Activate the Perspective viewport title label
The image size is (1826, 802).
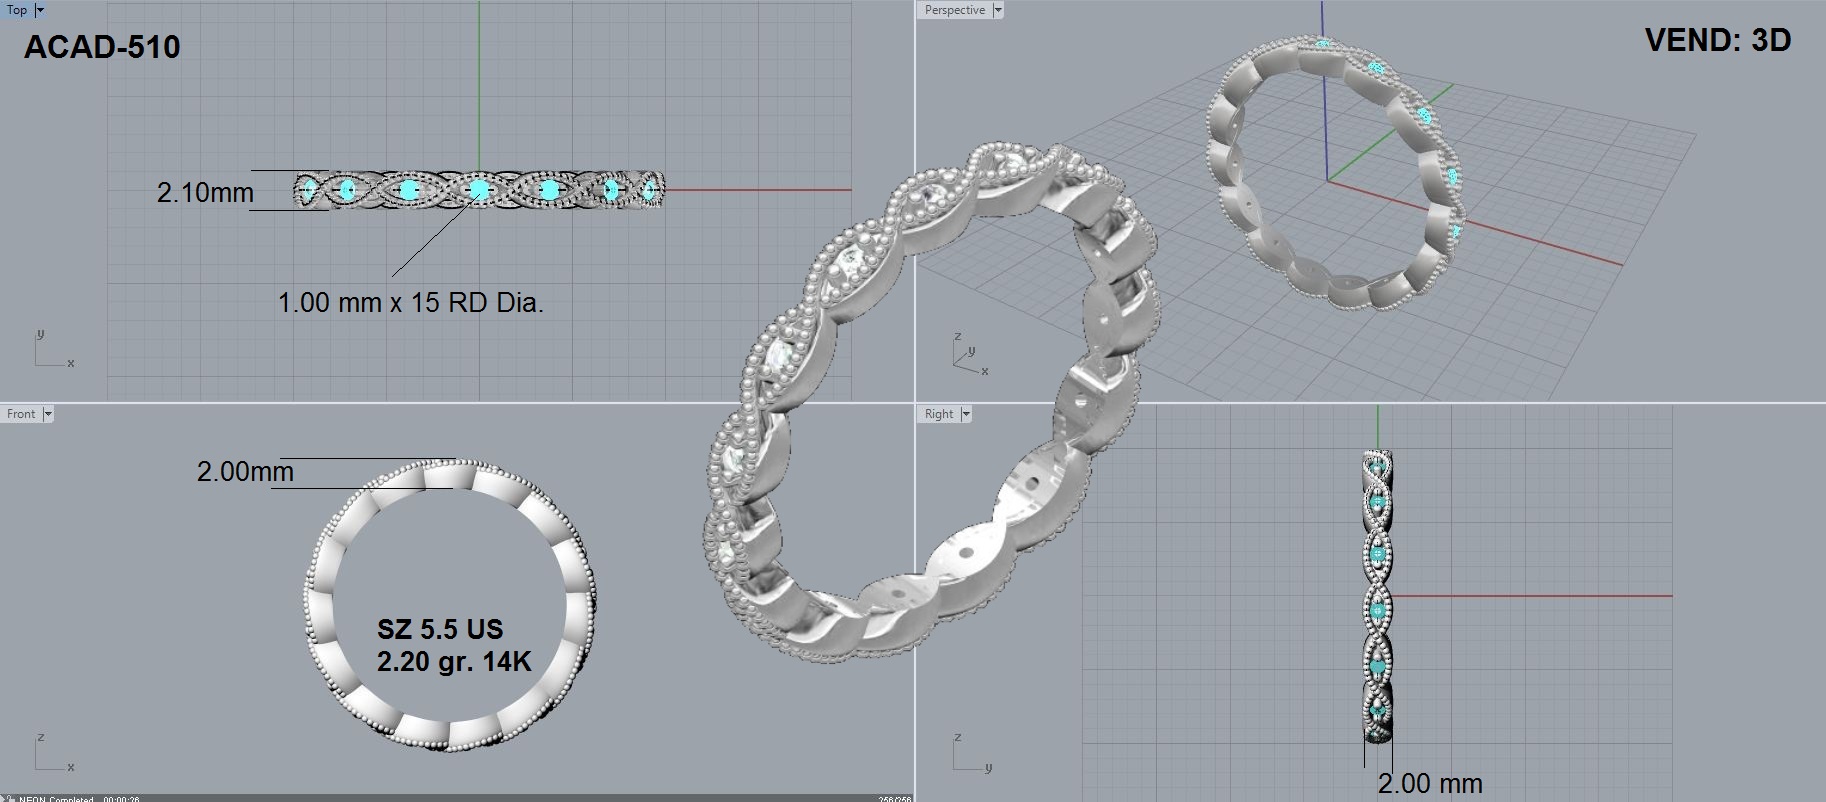pos(954,10)
